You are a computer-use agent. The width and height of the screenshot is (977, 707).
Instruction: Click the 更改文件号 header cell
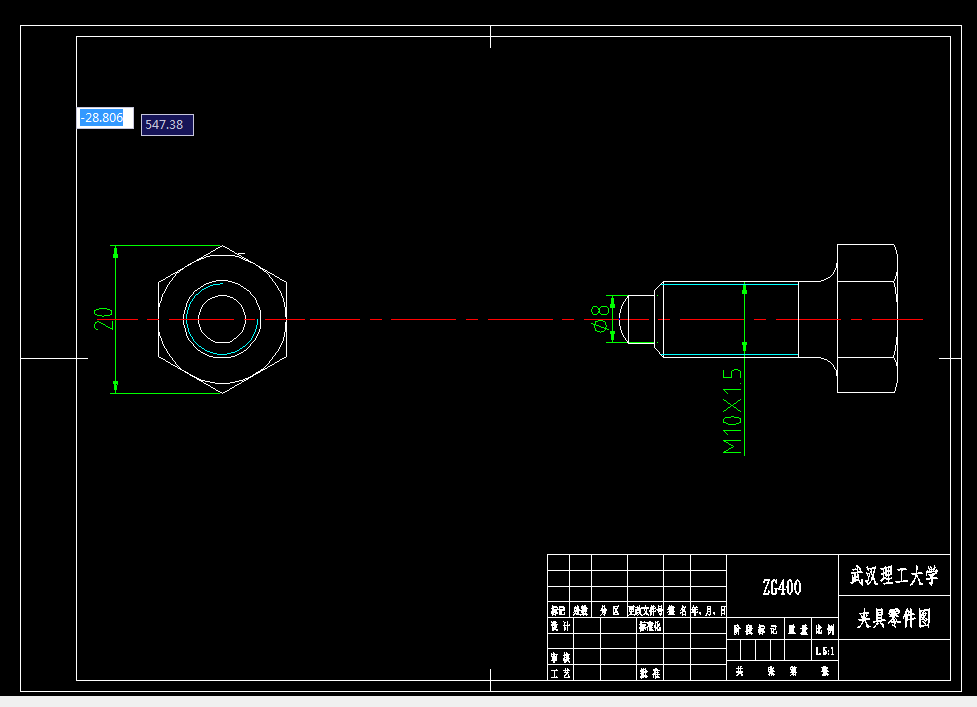coord(646,610)
